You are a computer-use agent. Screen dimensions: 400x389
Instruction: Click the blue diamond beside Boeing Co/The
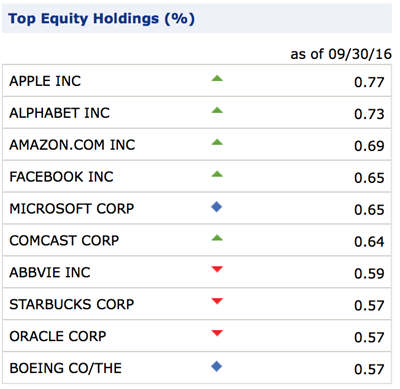pos(217,367)
